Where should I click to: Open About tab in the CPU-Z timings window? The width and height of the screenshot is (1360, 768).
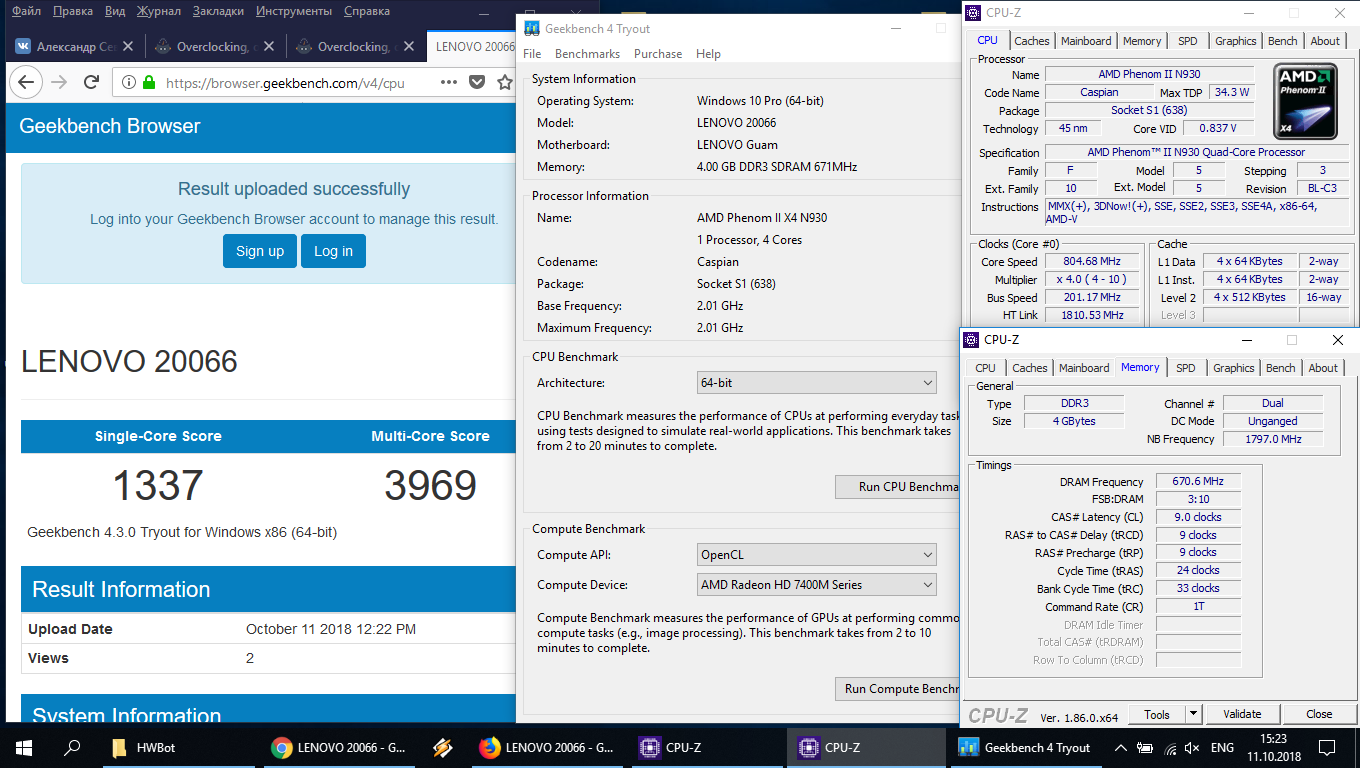[1323, 368]
